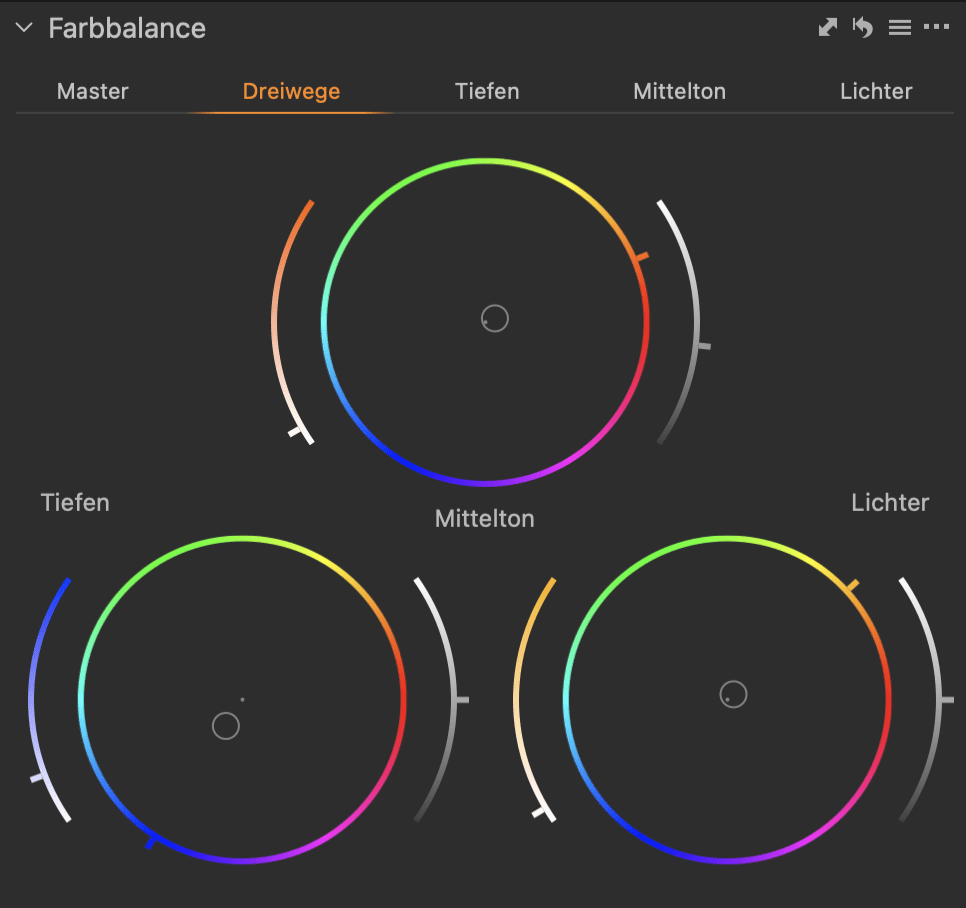Click the center point of the Mittelton color wheel
The height and width of the screenshot is (908, 966).
pyautogui.click(x=494, y=318)
